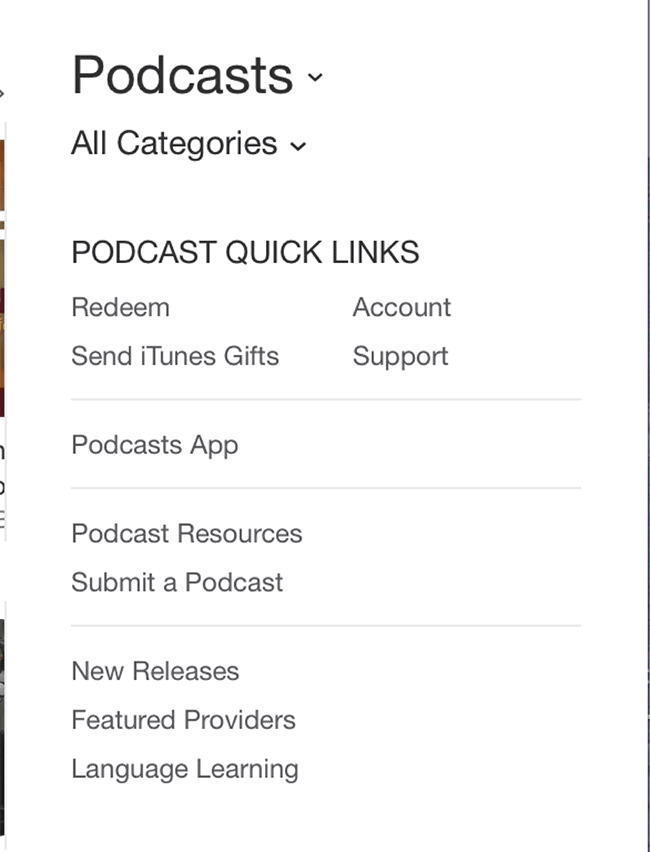650x852 pixels.
Task: Click the chevron beside Podcasts title
Action: tap(315, 77)
